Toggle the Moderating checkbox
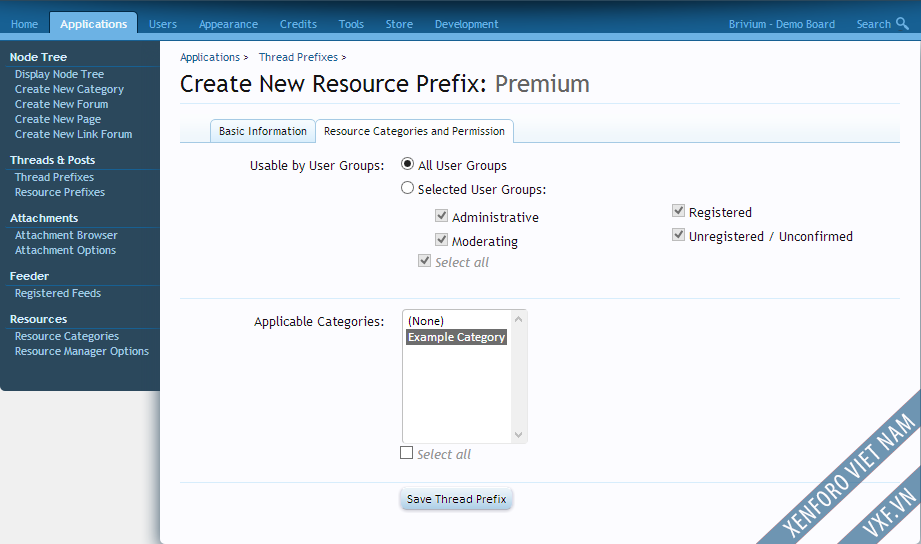 tap(441, 240)
